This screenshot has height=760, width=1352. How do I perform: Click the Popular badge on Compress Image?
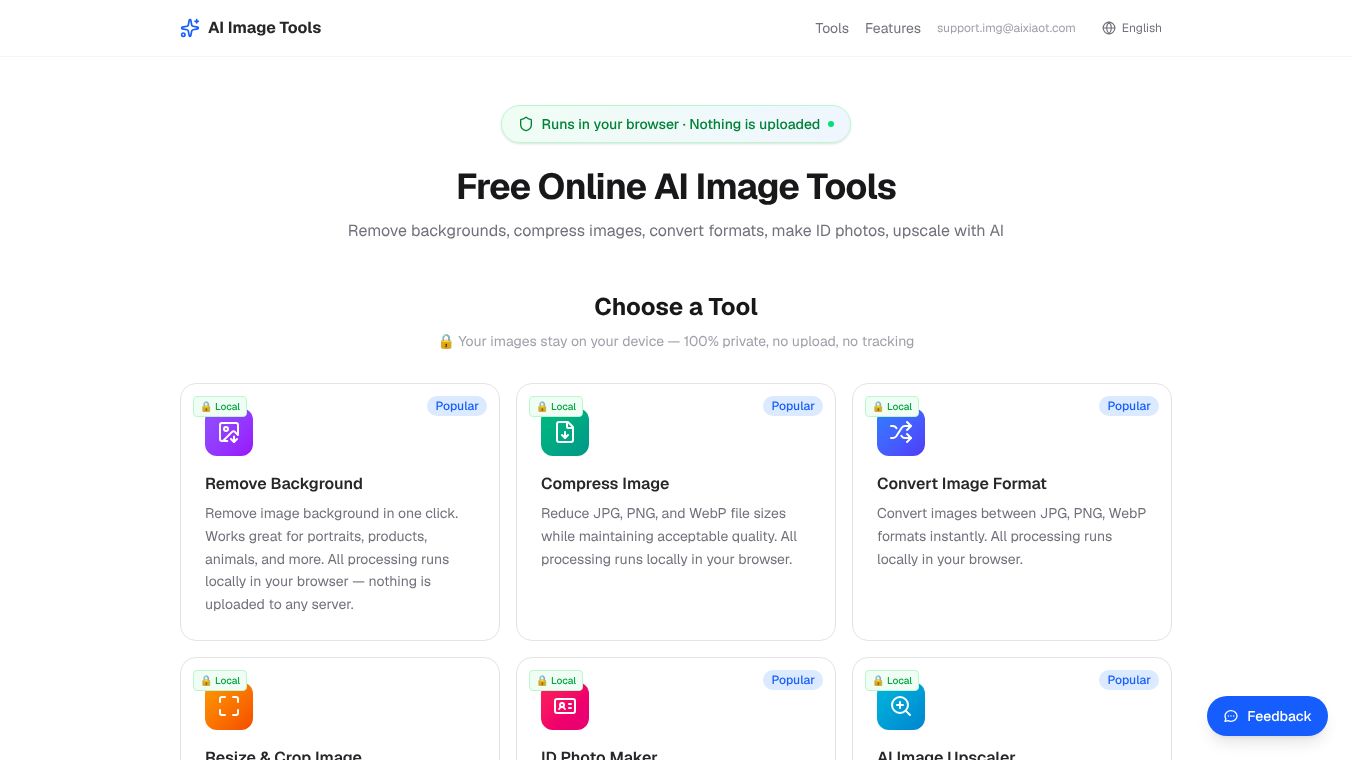click(793, 406)
